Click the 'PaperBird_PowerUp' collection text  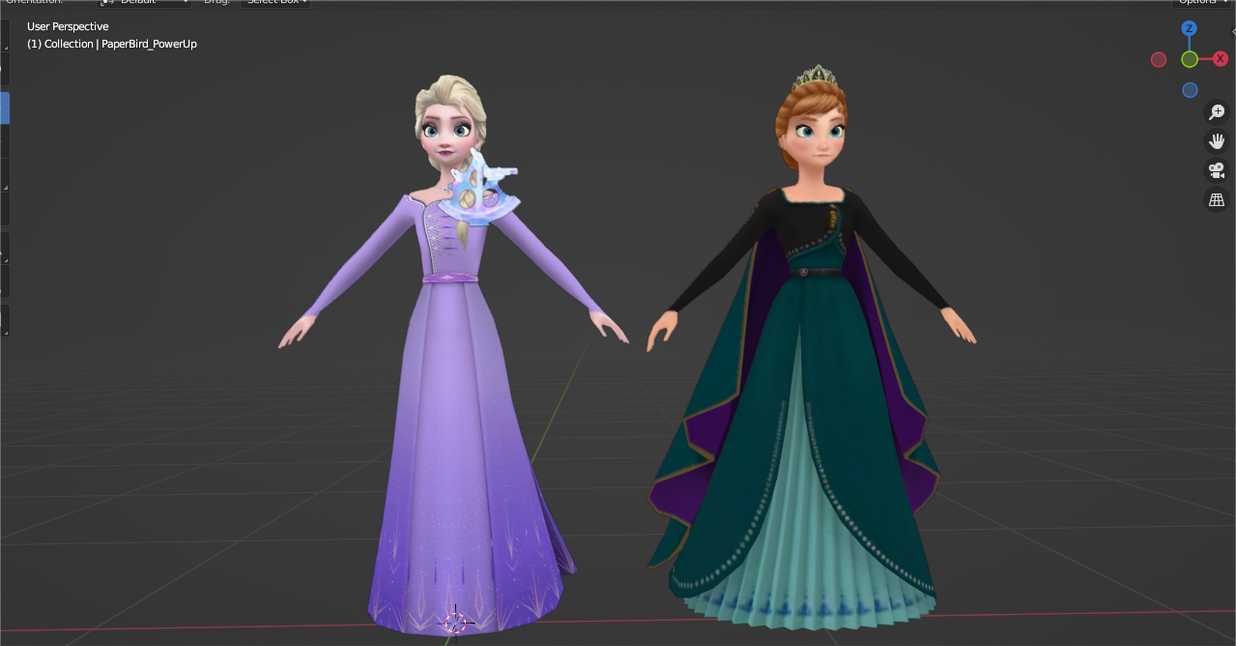pyautogui.click(x=149, y=44)
